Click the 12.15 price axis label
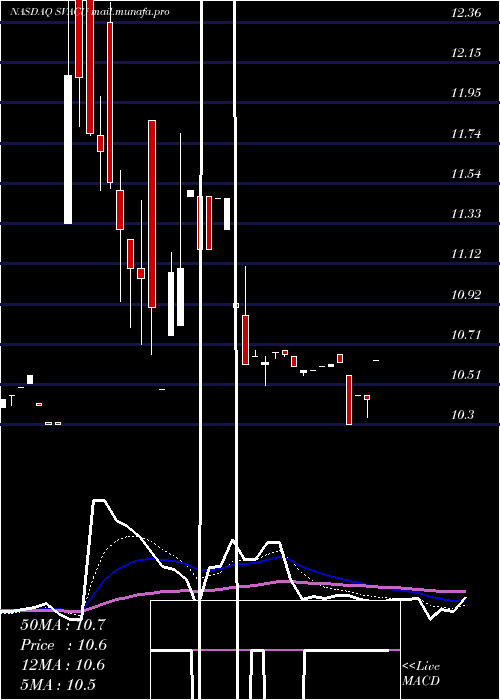Image resolution: width=500 pixels, height=700 pixels. [466, 53]
